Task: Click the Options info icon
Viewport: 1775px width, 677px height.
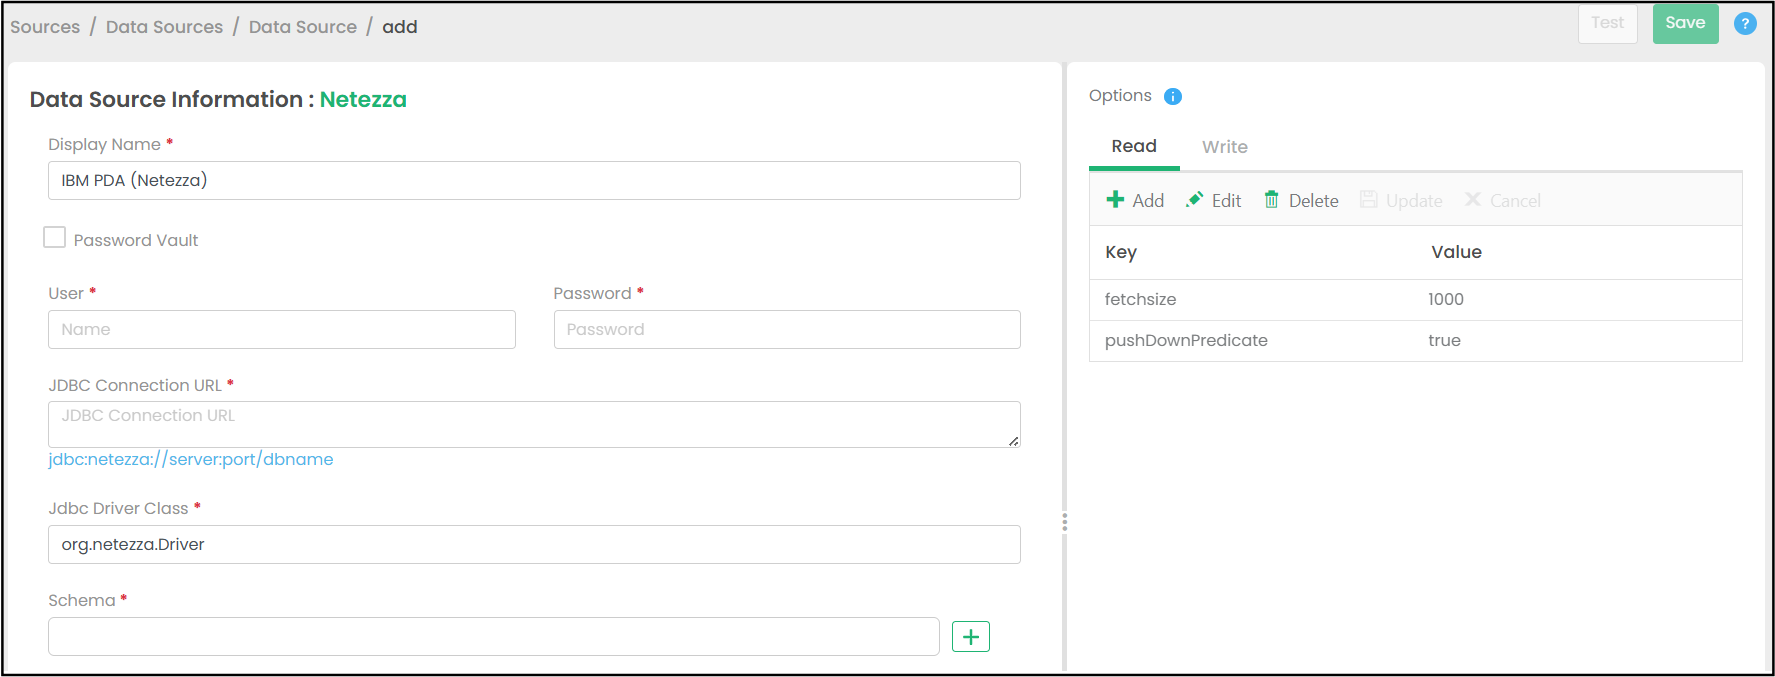Action: point(1173,96)
